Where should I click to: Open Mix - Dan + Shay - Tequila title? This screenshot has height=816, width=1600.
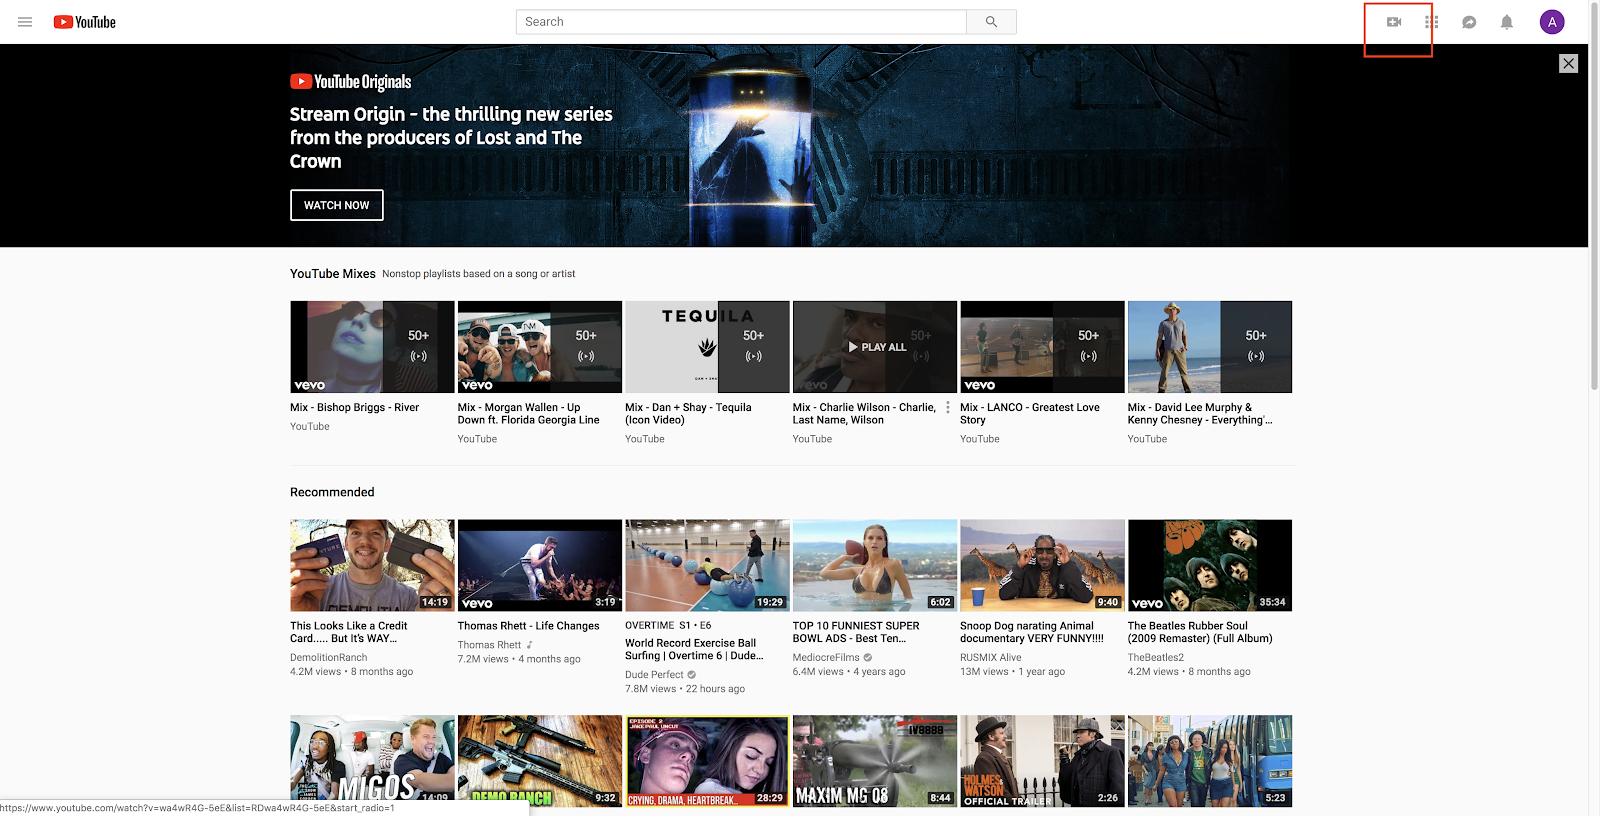pos(688,414)
